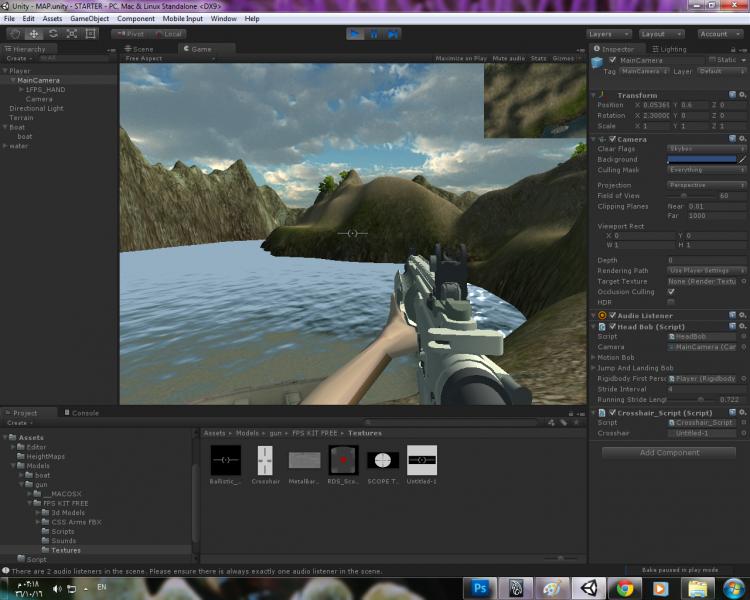Toggle the Audio Listener component checkbox
750x600 pixels.
point(613,316)
